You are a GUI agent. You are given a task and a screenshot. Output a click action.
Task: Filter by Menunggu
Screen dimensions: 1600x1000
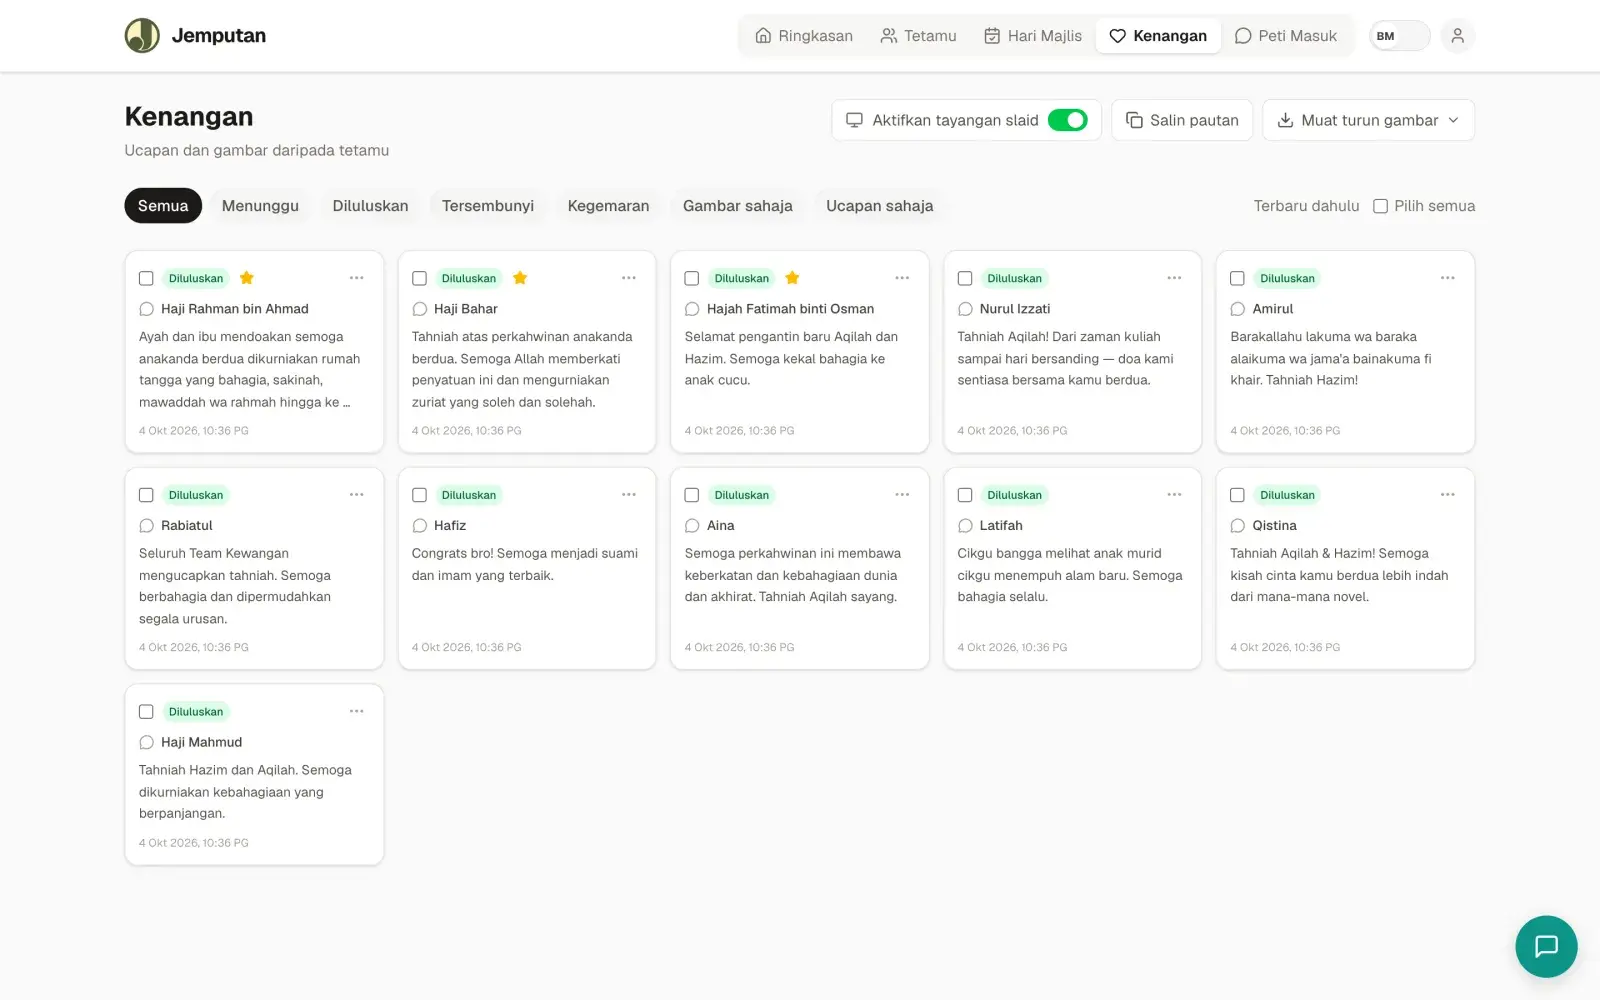[x=260, y=206]
